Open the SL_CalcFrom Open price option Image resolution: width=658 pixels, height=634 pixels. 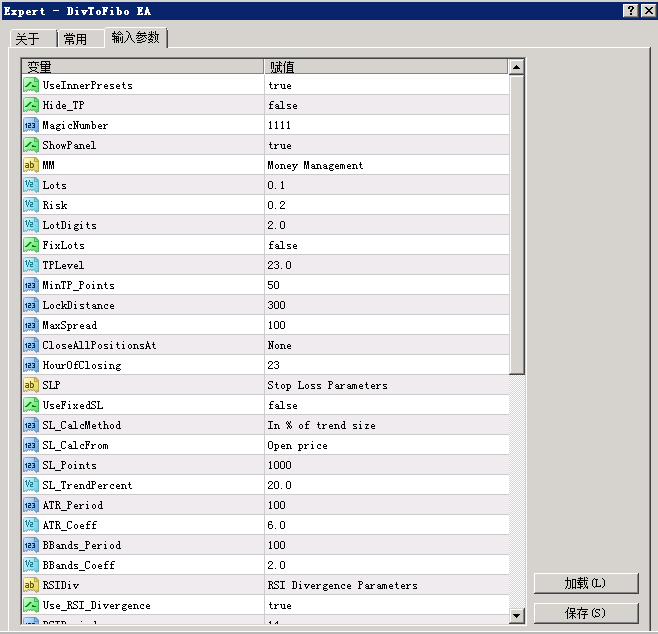point(386,445)
